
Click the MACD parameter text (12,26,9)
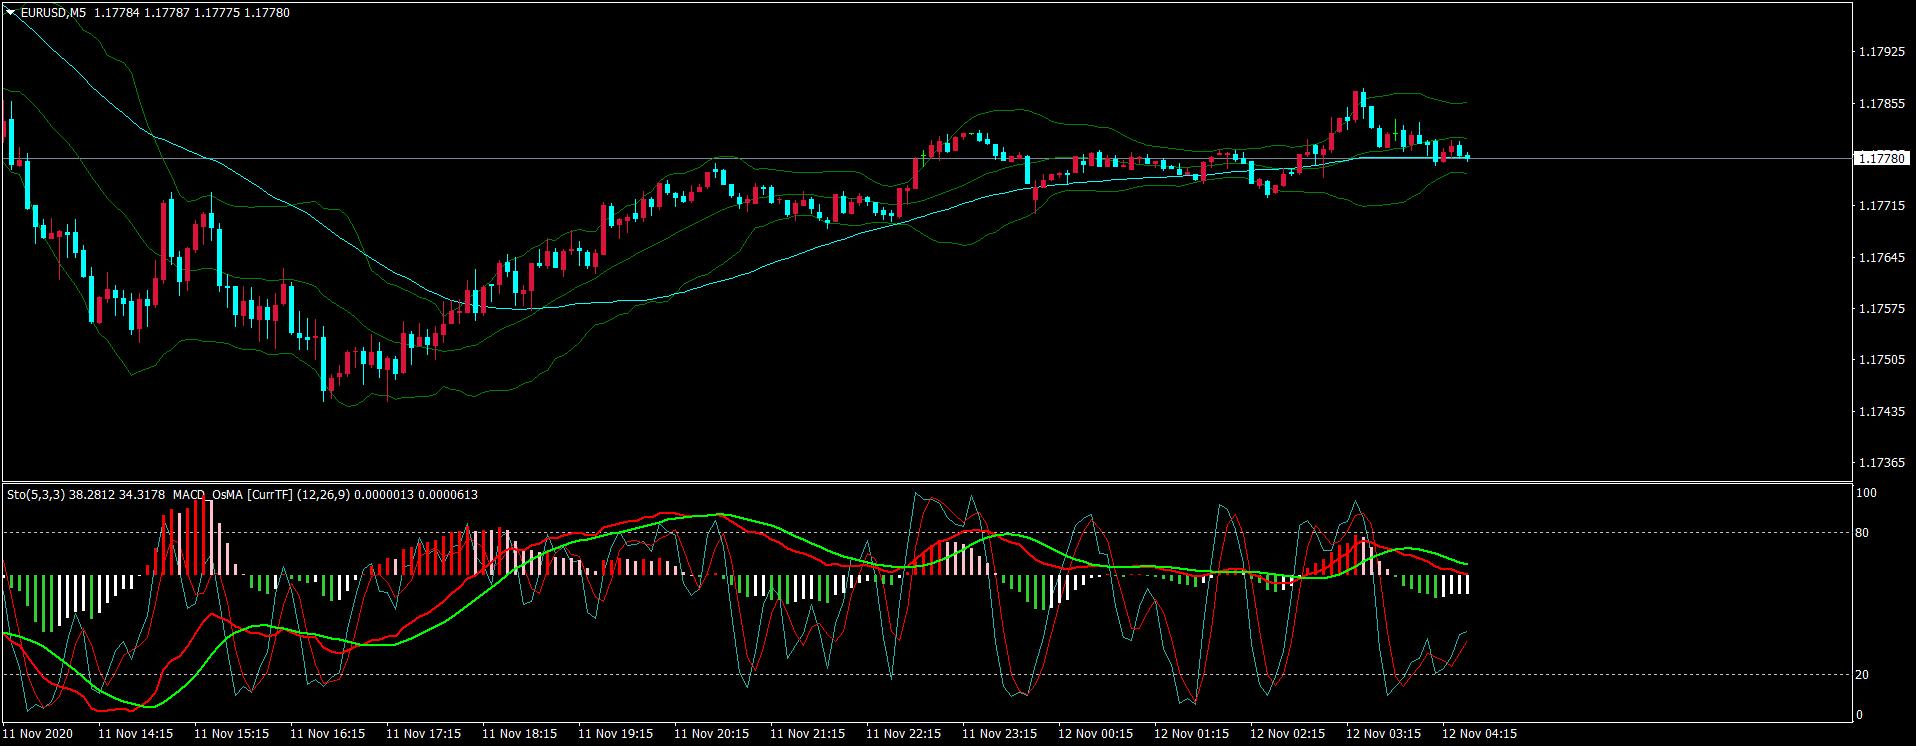click(323, 494)
